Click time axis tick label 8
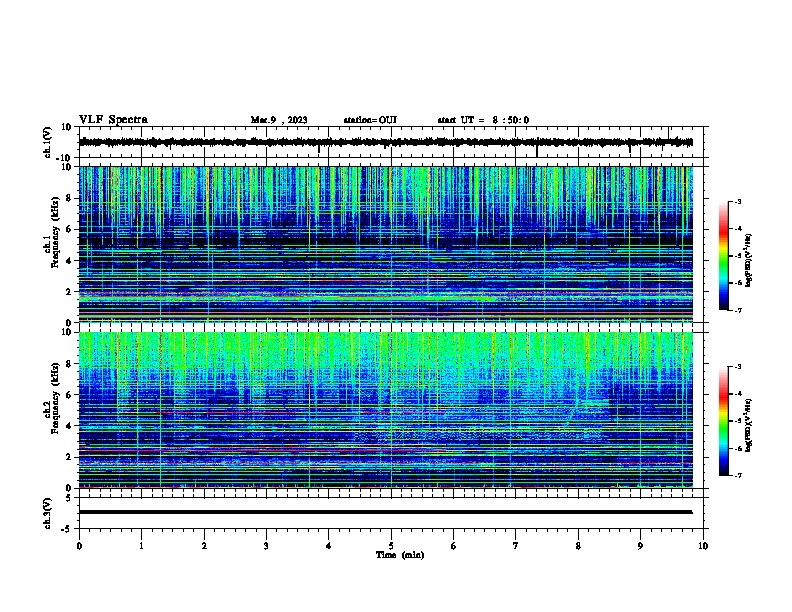 (578, 546)
